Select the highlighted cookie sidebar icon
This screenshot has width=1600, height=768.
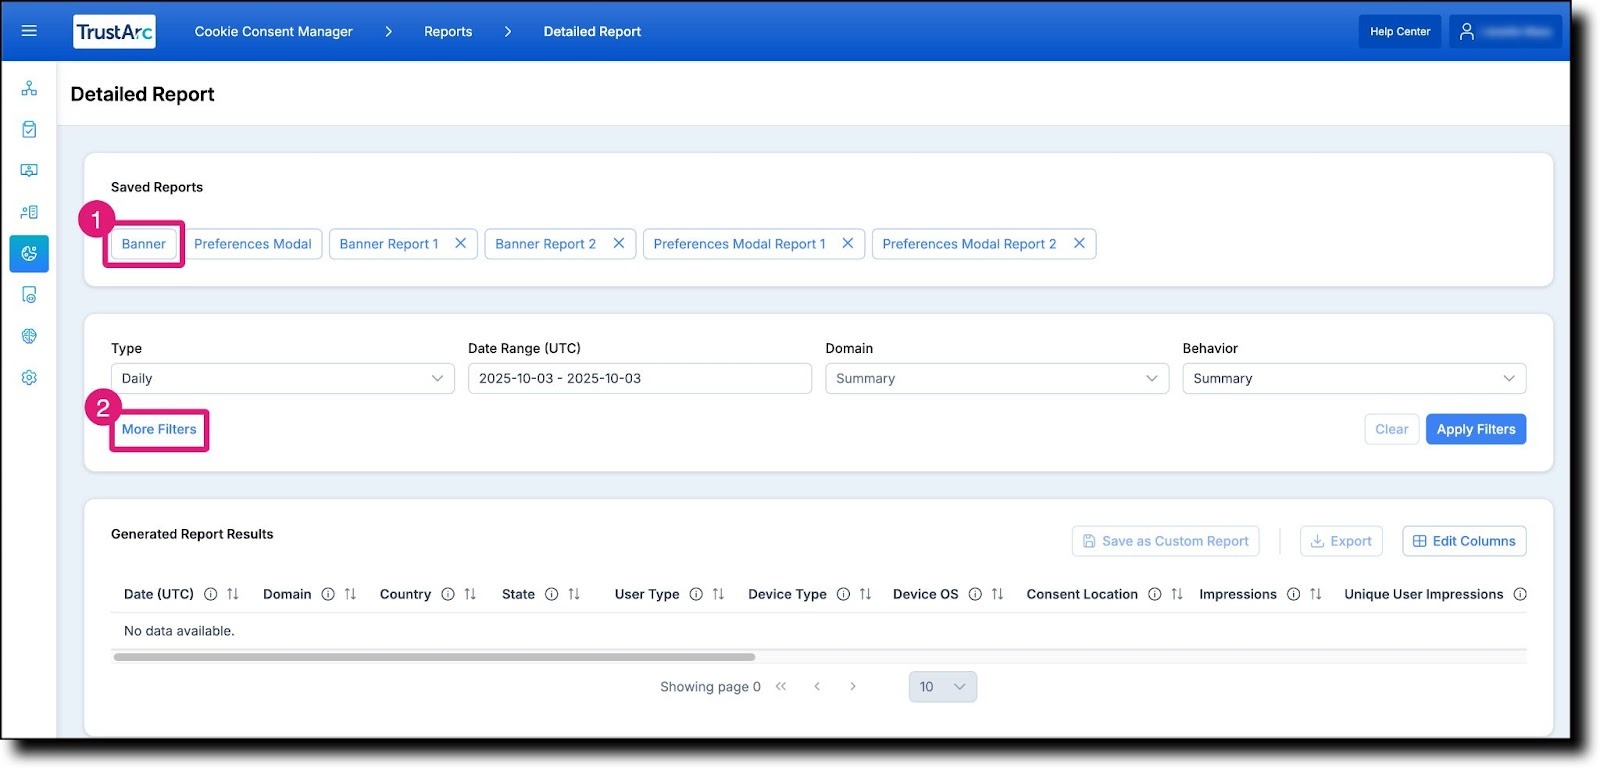click(29, 253)
